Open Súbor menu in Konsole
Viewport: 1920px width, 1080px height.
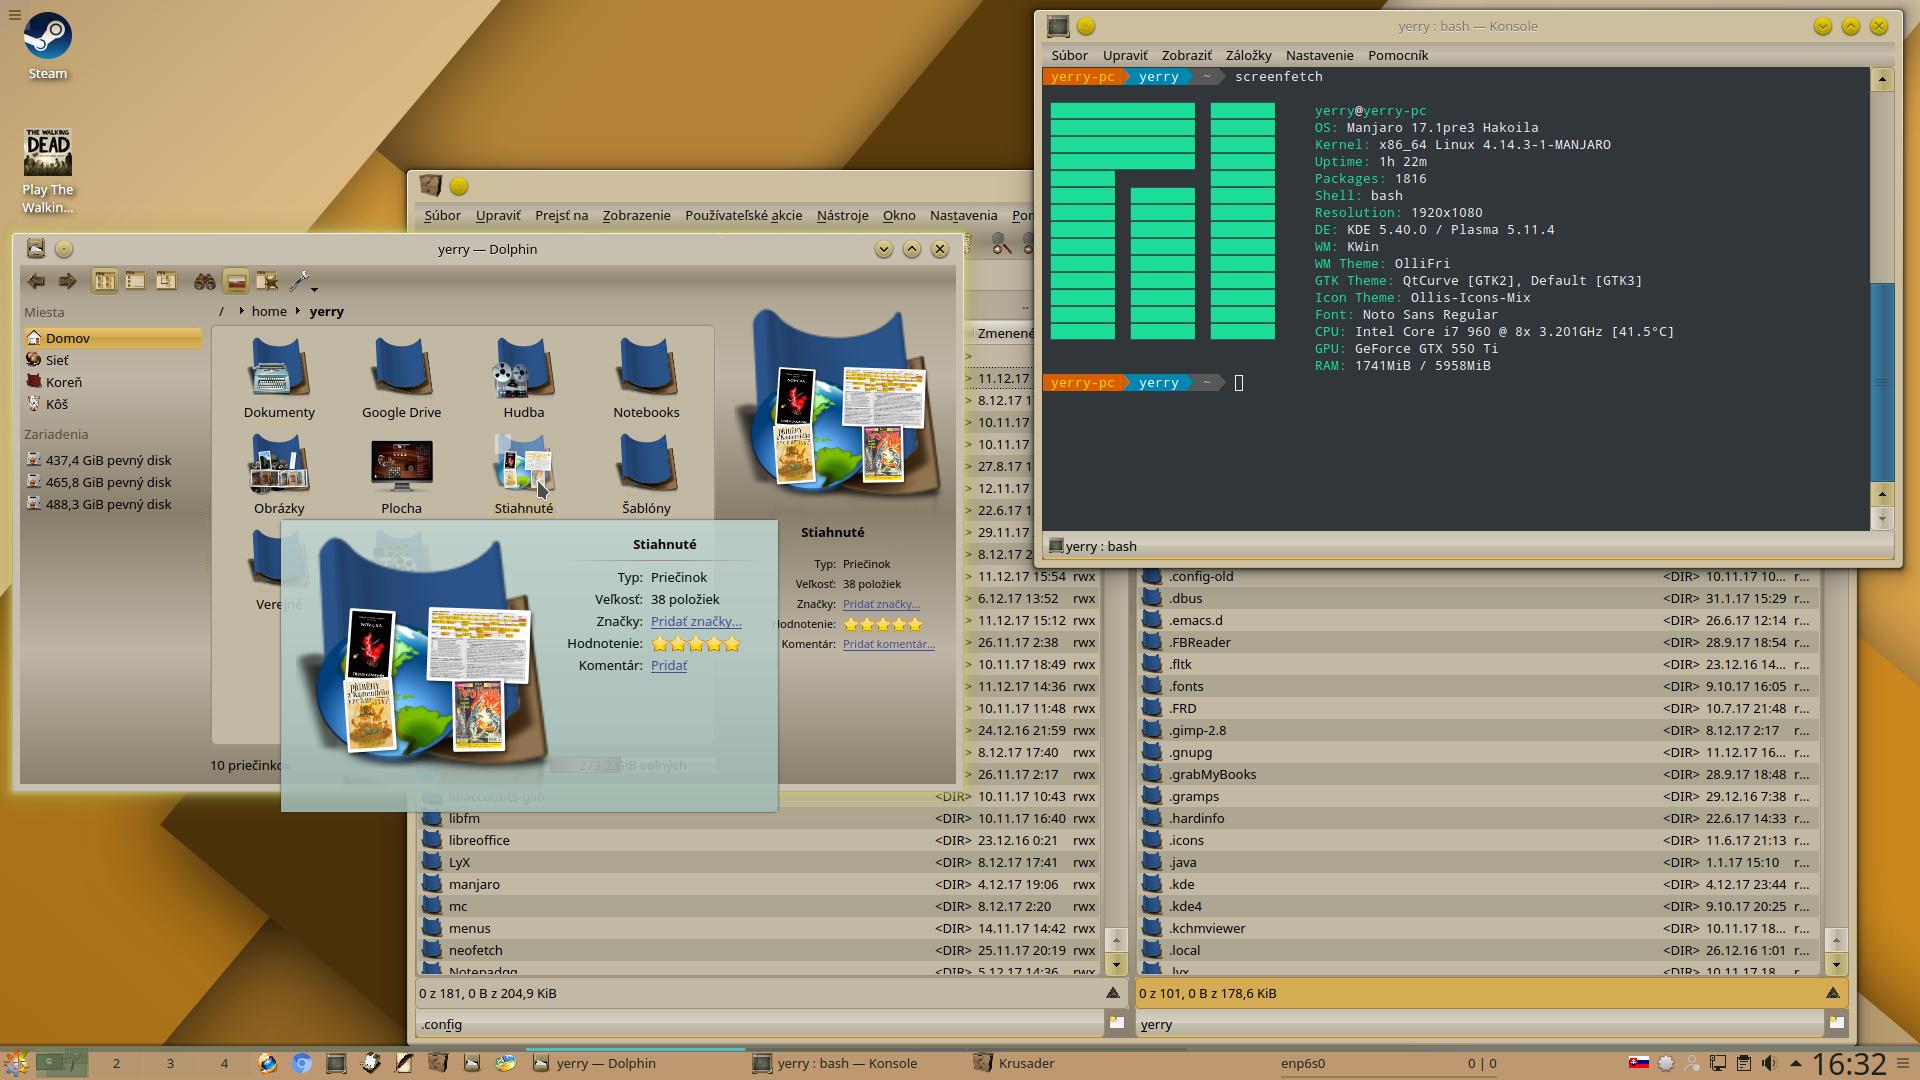(x=1069, y=55)
